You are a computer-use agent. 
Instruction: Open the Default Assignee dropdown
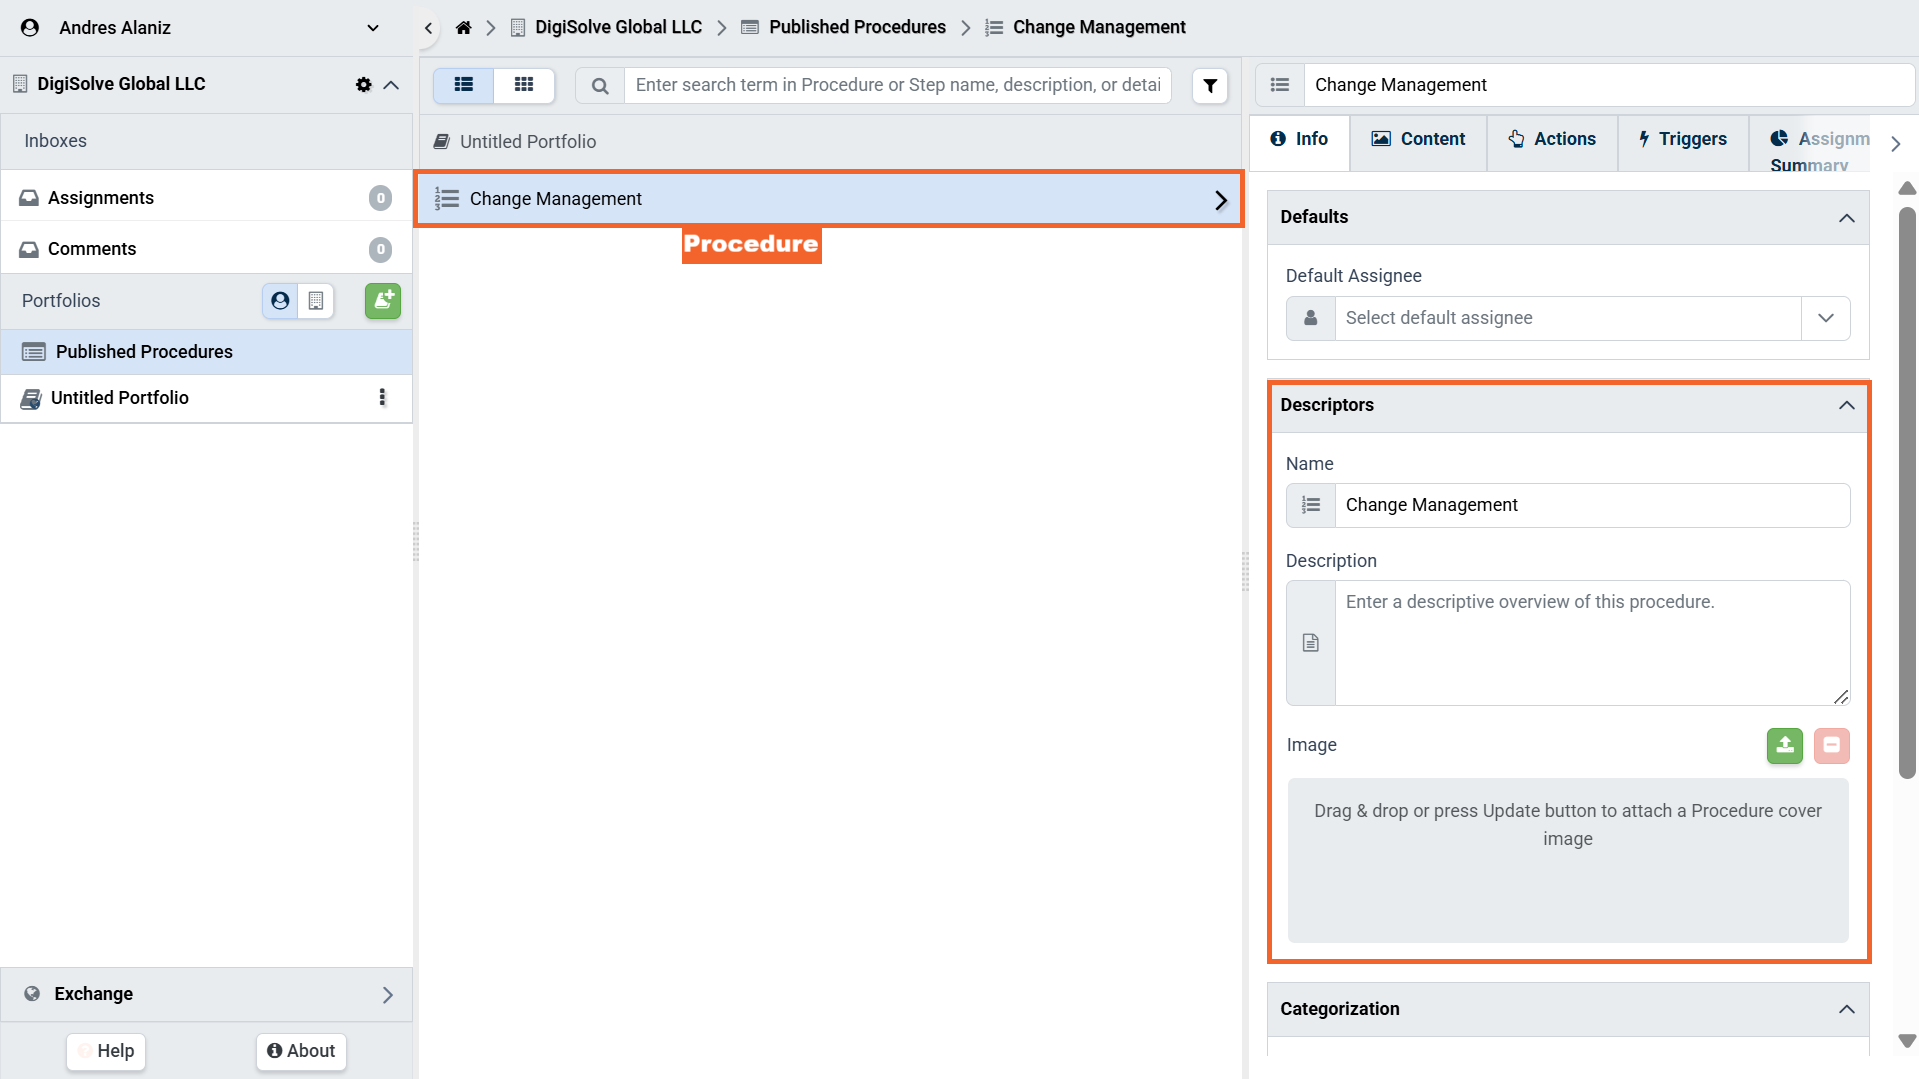pyautogui.click(x=1825, y=318)
